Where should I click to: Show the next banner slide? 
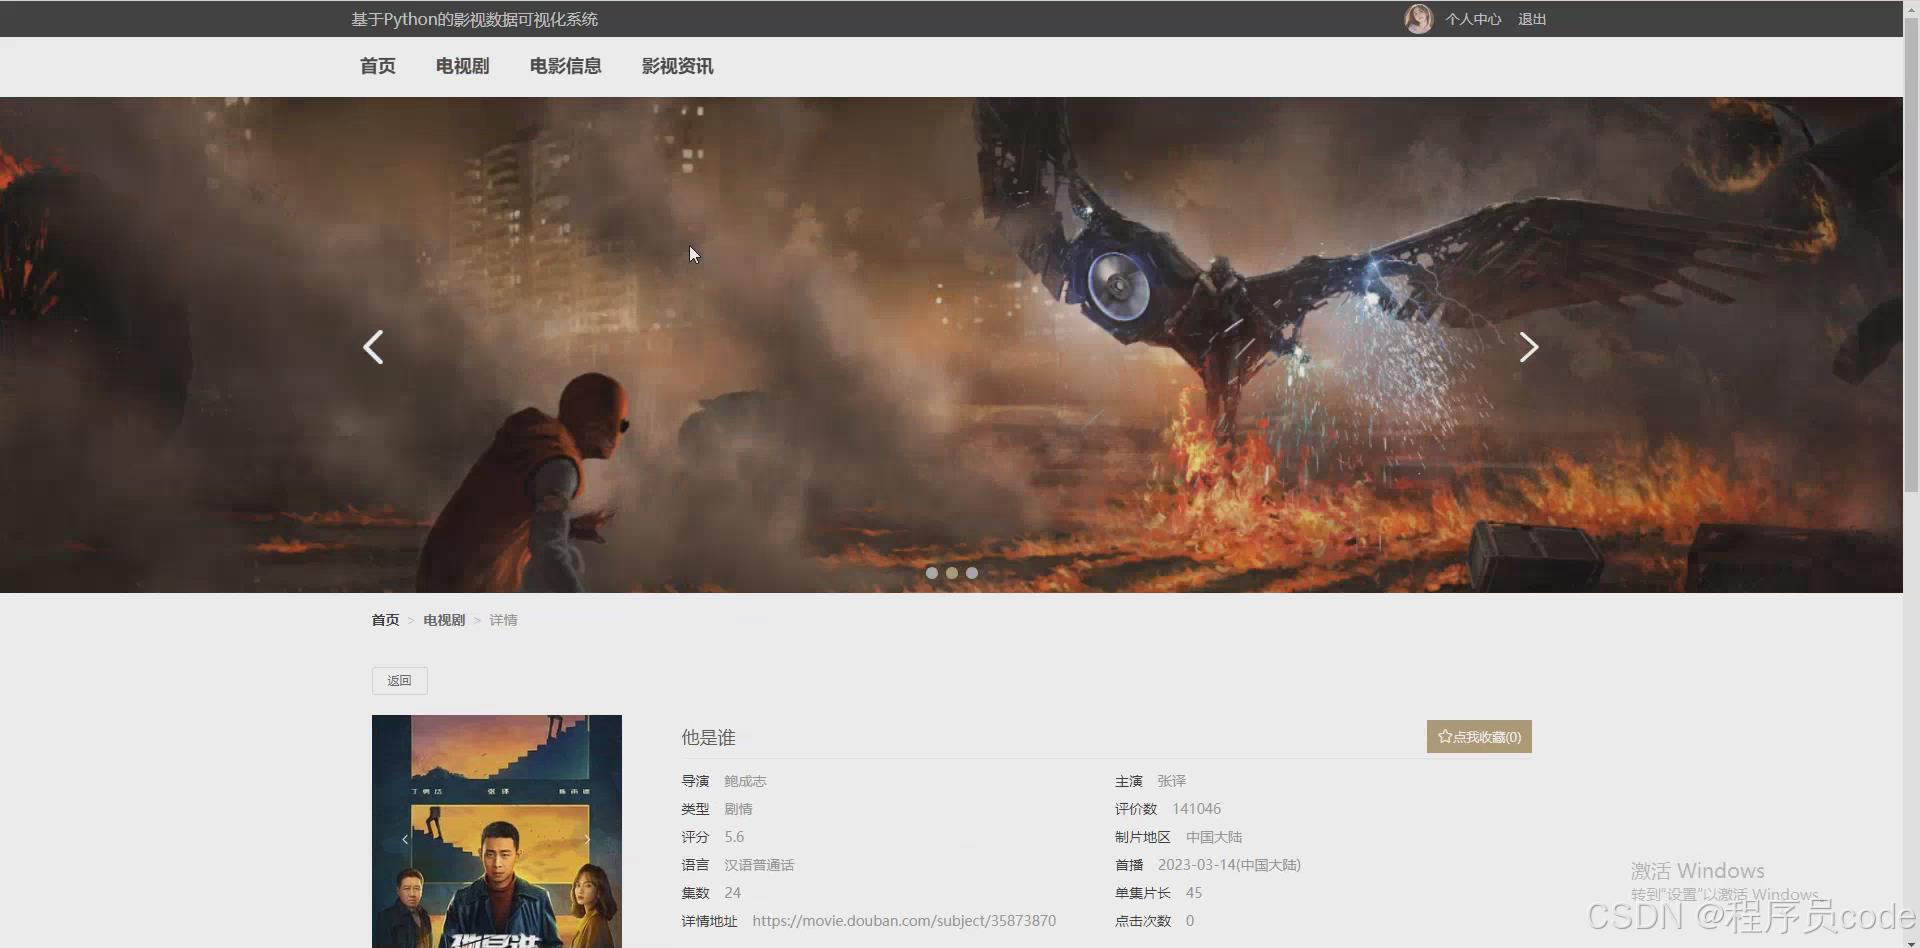(1528, 347)
